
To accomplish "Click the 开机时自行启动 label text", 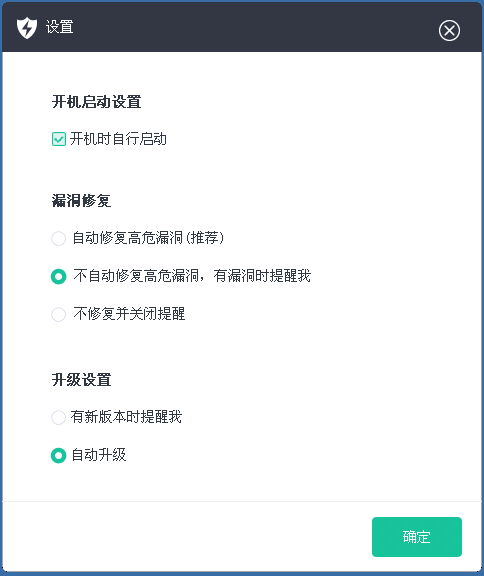I will pos(118,139).
